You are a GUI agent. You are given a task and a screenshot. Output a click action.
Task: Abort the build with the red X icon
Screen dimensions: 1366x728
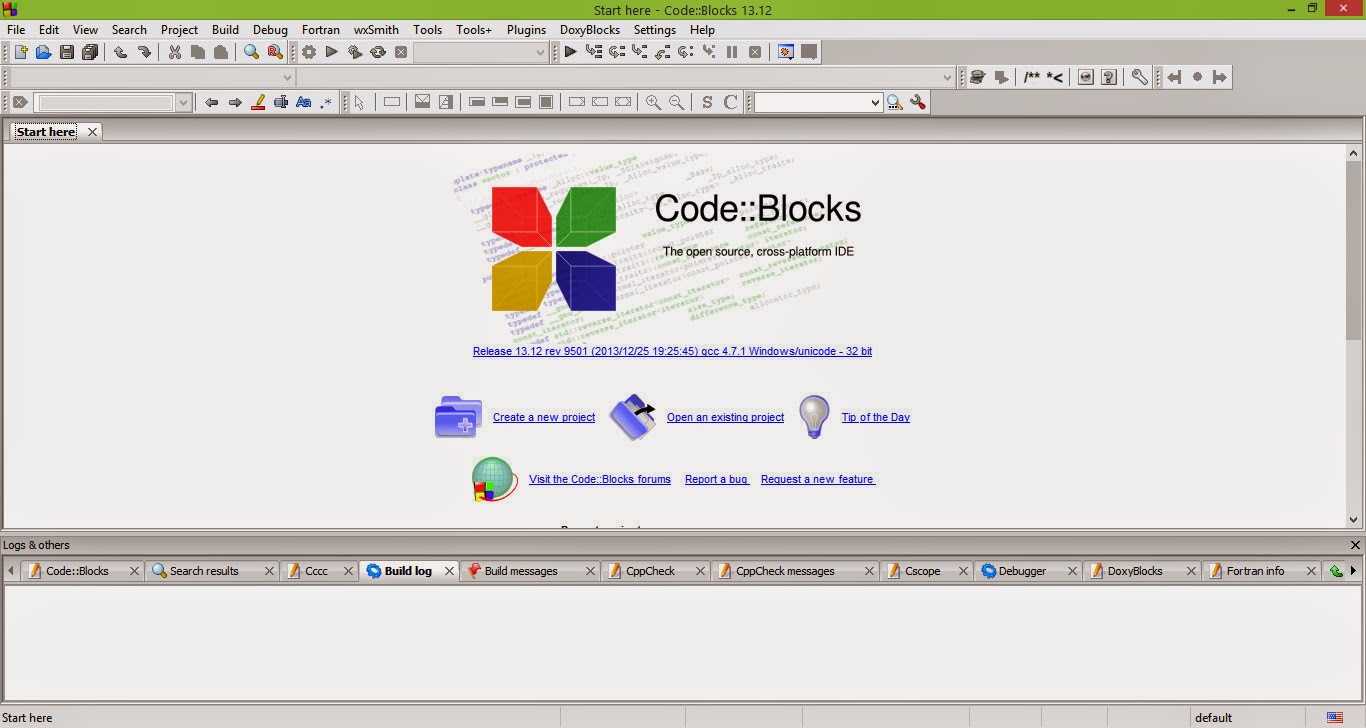(401, 52)
